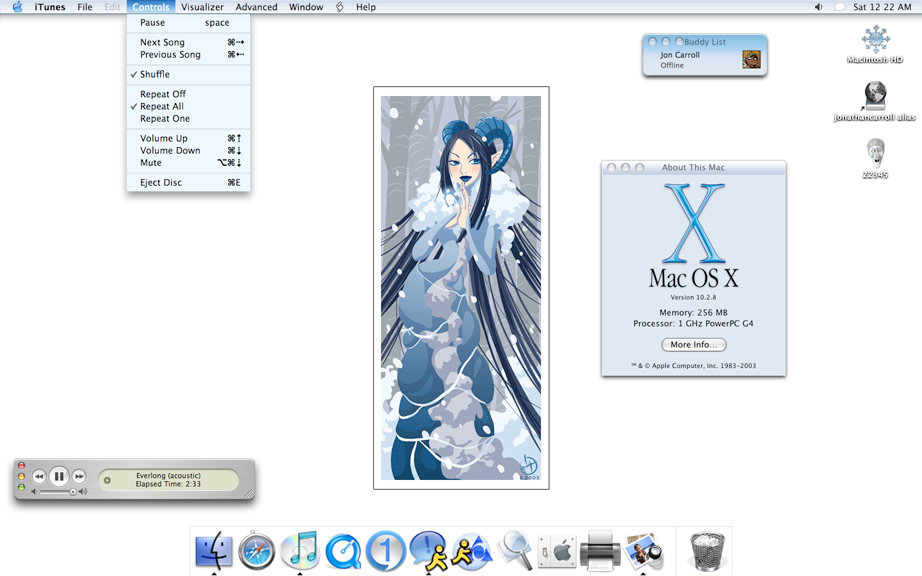
Task: Click Jon Carroll's buddy avatar
Action: 751,59
